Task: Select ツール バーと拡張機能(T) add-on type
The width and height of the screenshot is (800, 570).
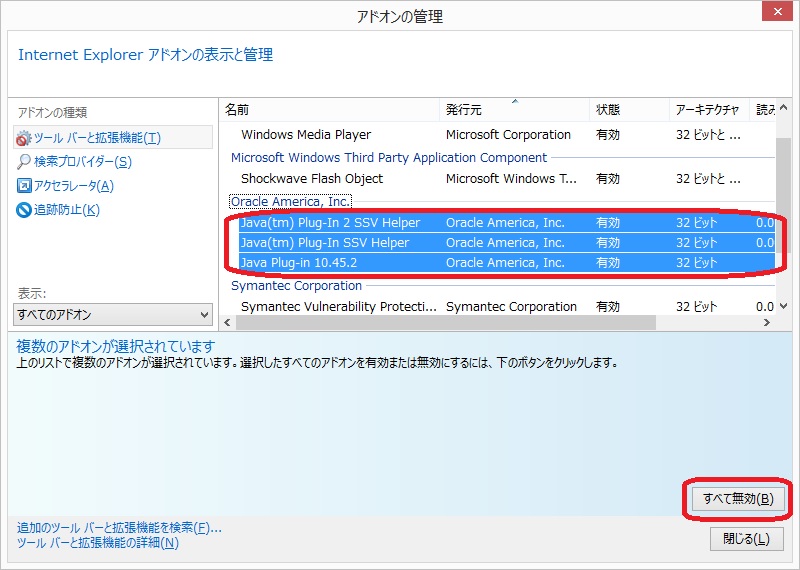Action: [113, 138]
